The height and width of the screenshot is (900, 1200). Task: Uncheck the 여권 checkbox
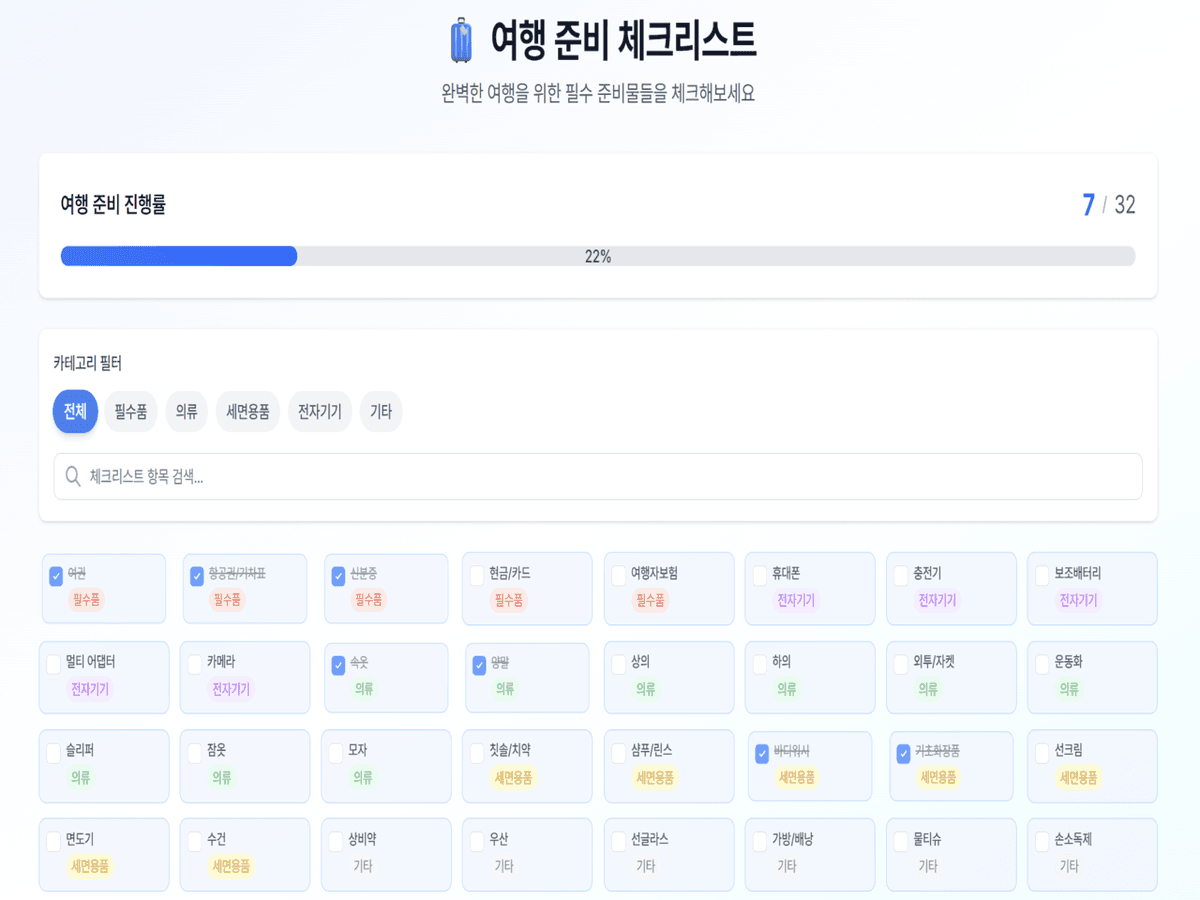[x=56, y=576]
